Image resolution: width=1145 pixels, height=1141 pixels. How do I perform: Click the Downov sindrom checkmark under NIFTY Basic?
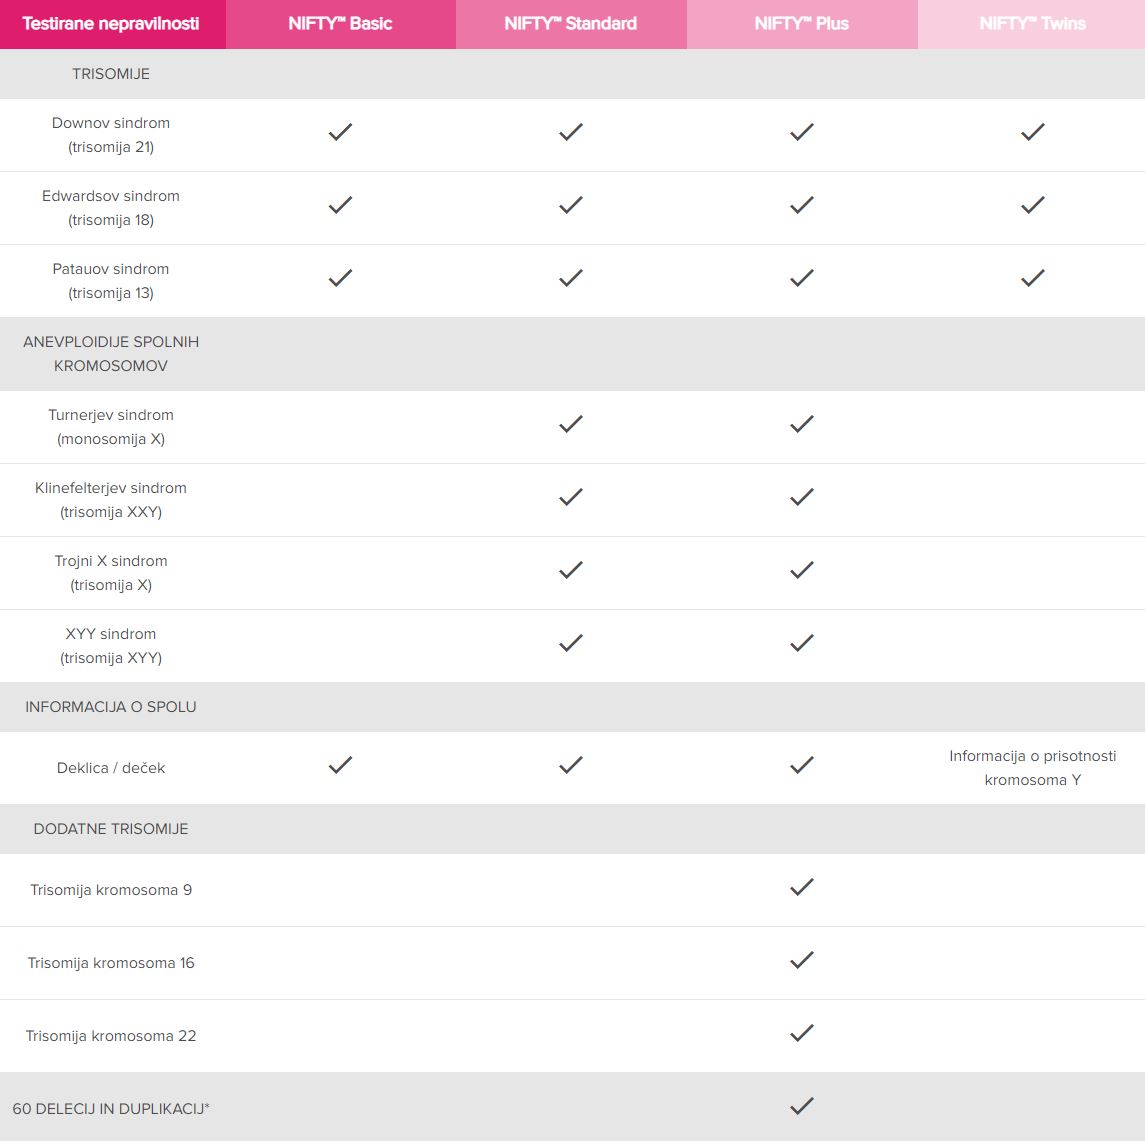pos(340,132)
